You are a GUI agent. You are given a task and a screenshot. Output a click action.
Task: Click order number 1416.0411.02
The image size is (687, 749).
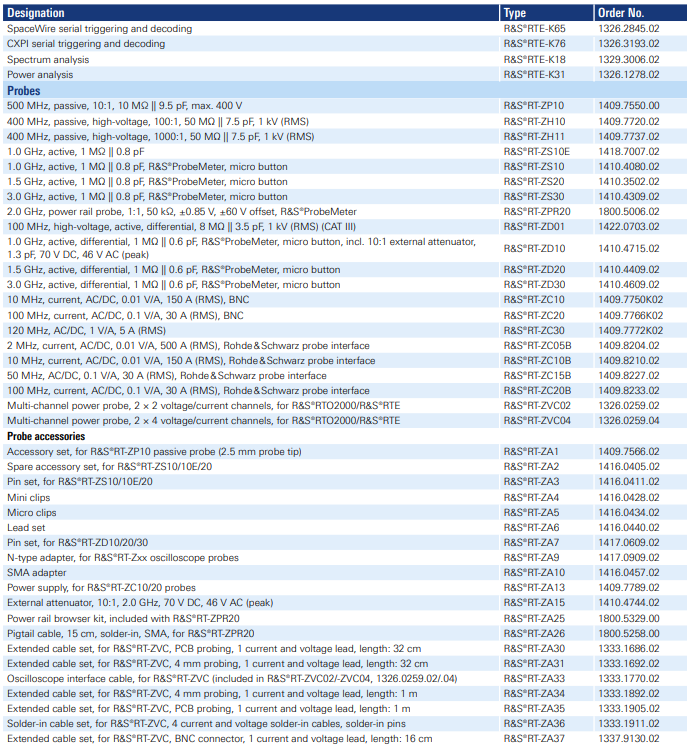point(629,482)
